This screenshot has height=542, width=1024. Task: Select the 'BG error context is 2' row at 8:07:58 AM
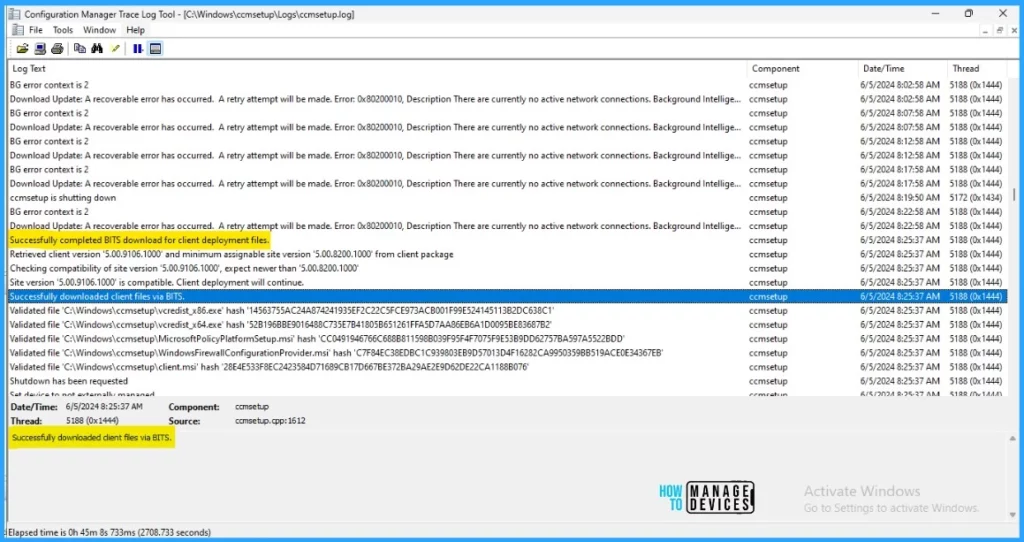507,113
